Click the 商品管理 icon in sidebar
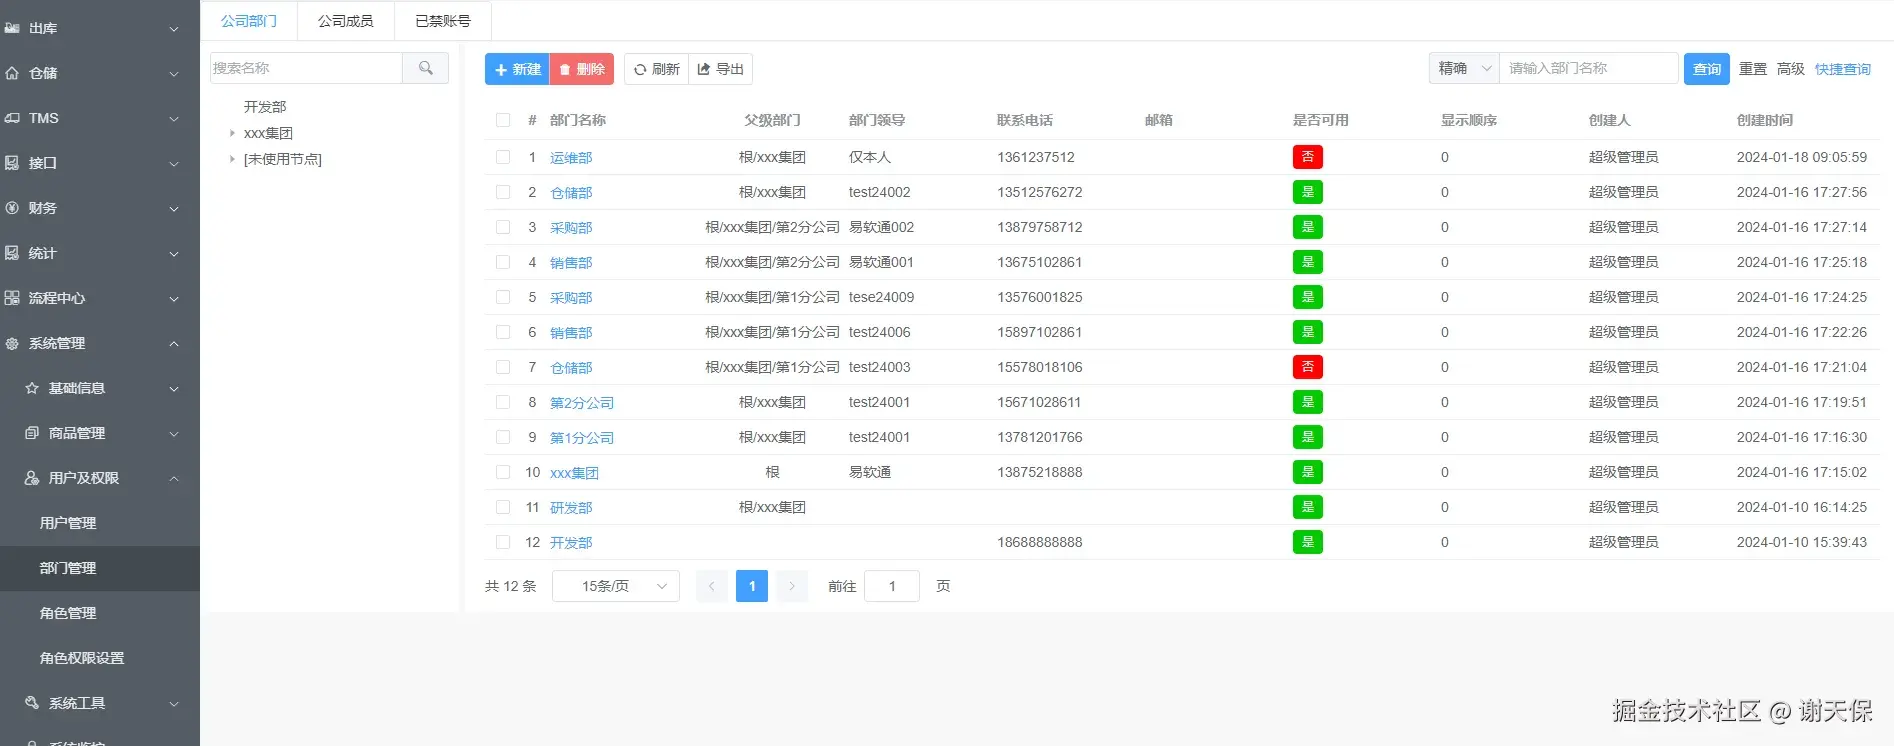This screenshot has height=746, width=1894. pyautogui.click(x=32, y=433)
